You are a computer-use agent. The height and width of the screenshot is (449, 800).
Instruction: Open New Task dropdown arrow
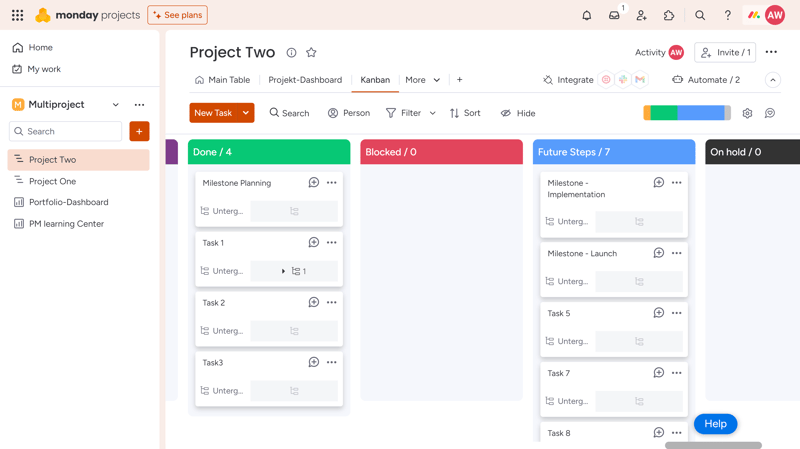coord(246,113)
